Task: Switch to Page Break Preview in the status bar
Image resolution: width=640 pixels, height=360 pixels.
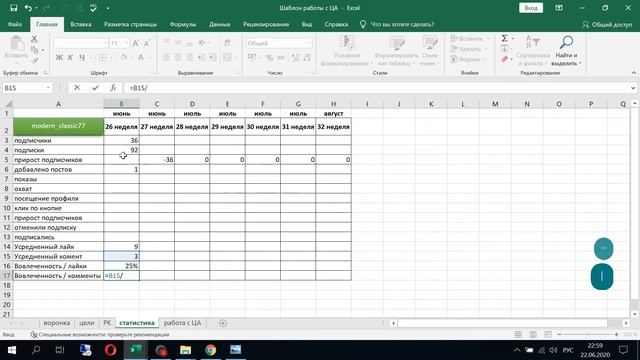Action: click(x=548, y=334)
